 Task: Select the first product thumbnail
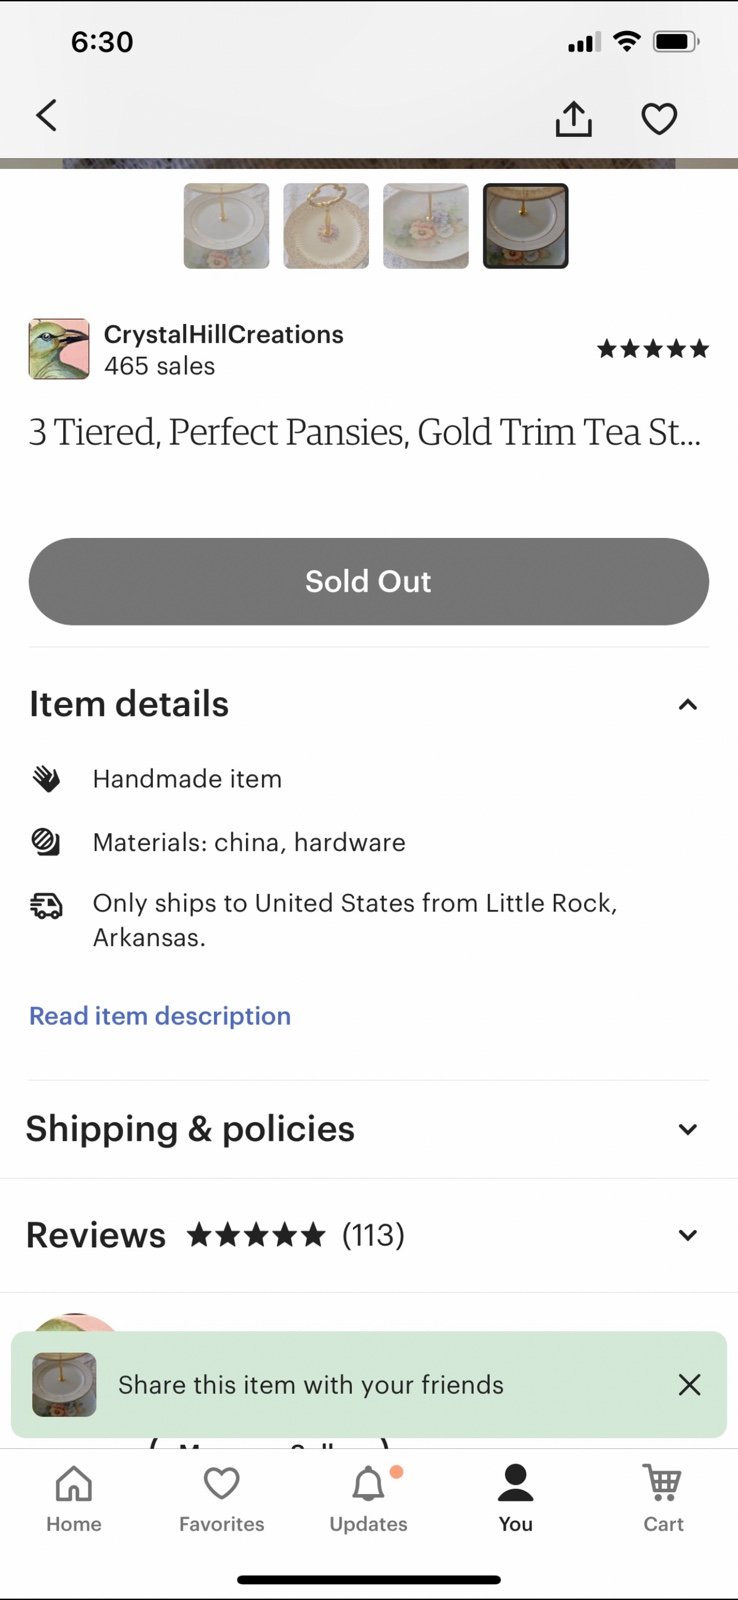[226, 226]
